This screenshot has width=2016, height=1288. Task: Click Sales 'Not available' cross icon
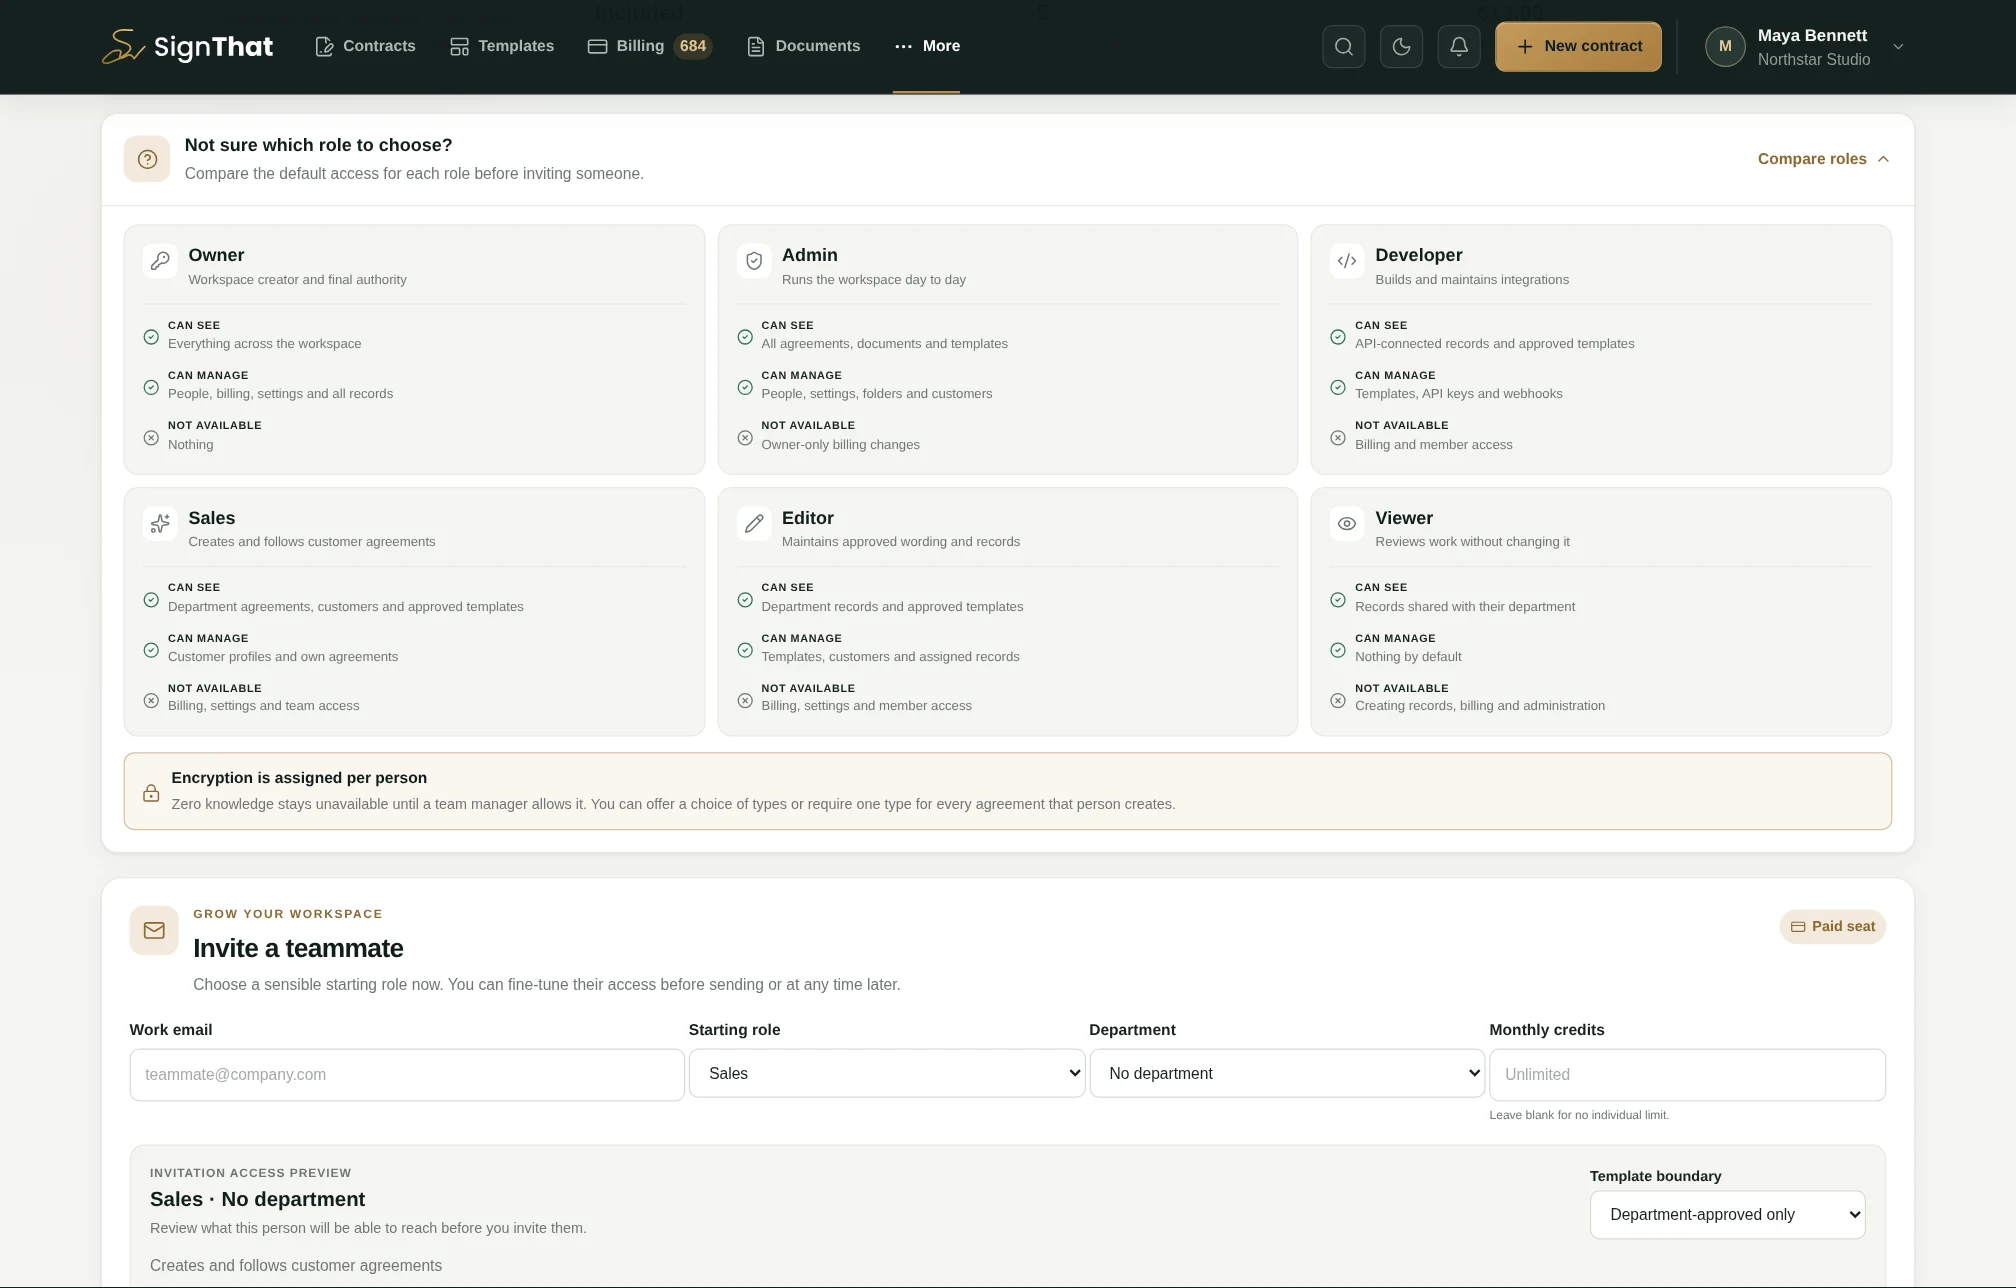(151, 700)
